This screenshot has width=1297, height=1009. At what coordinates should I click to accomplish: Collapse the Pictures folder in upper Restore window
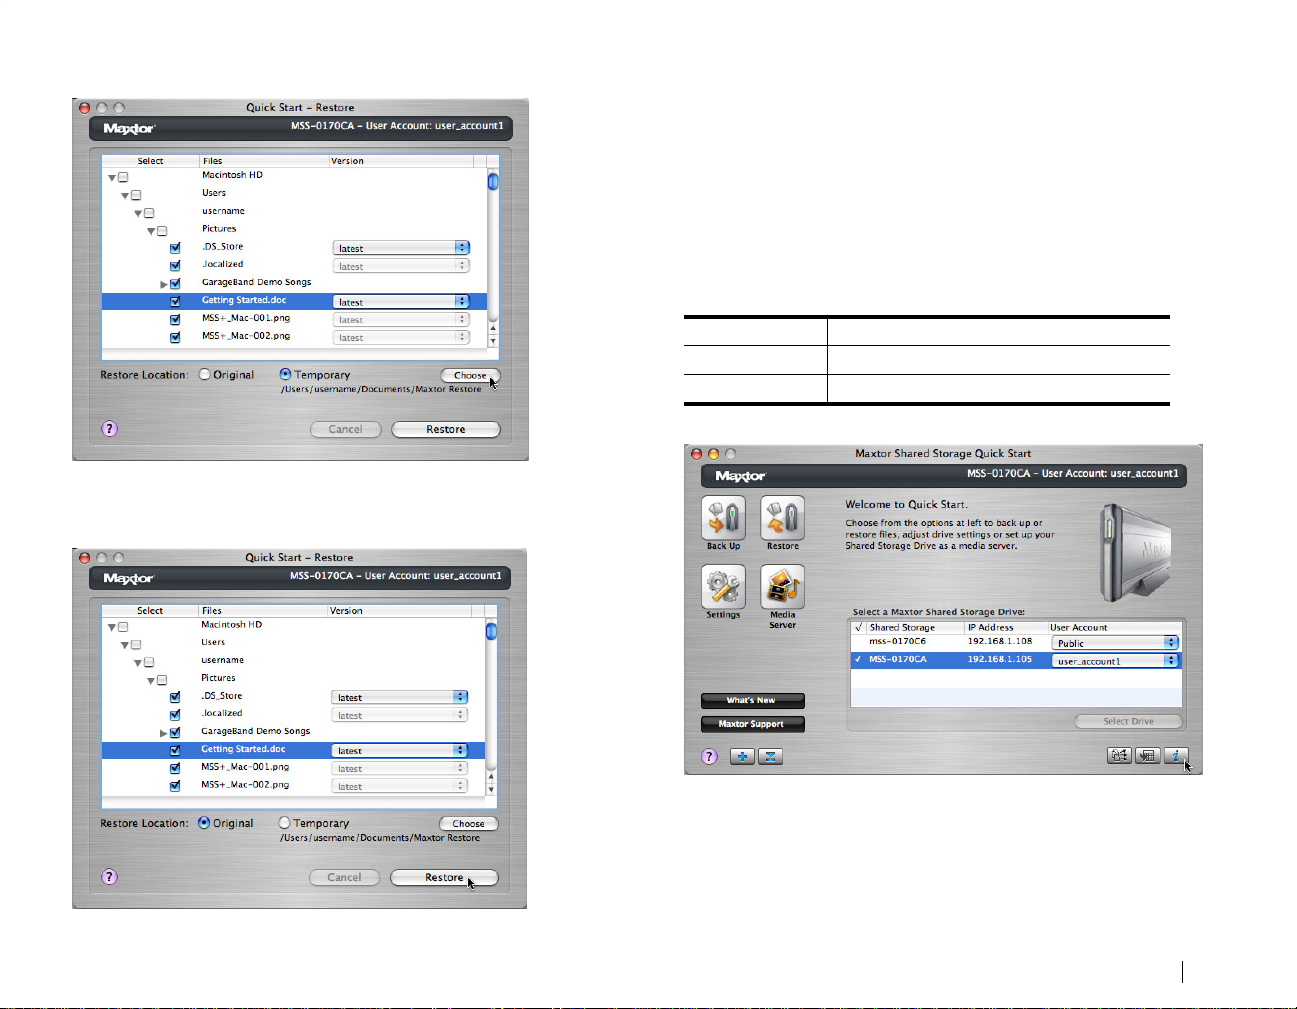click(151, 232)
